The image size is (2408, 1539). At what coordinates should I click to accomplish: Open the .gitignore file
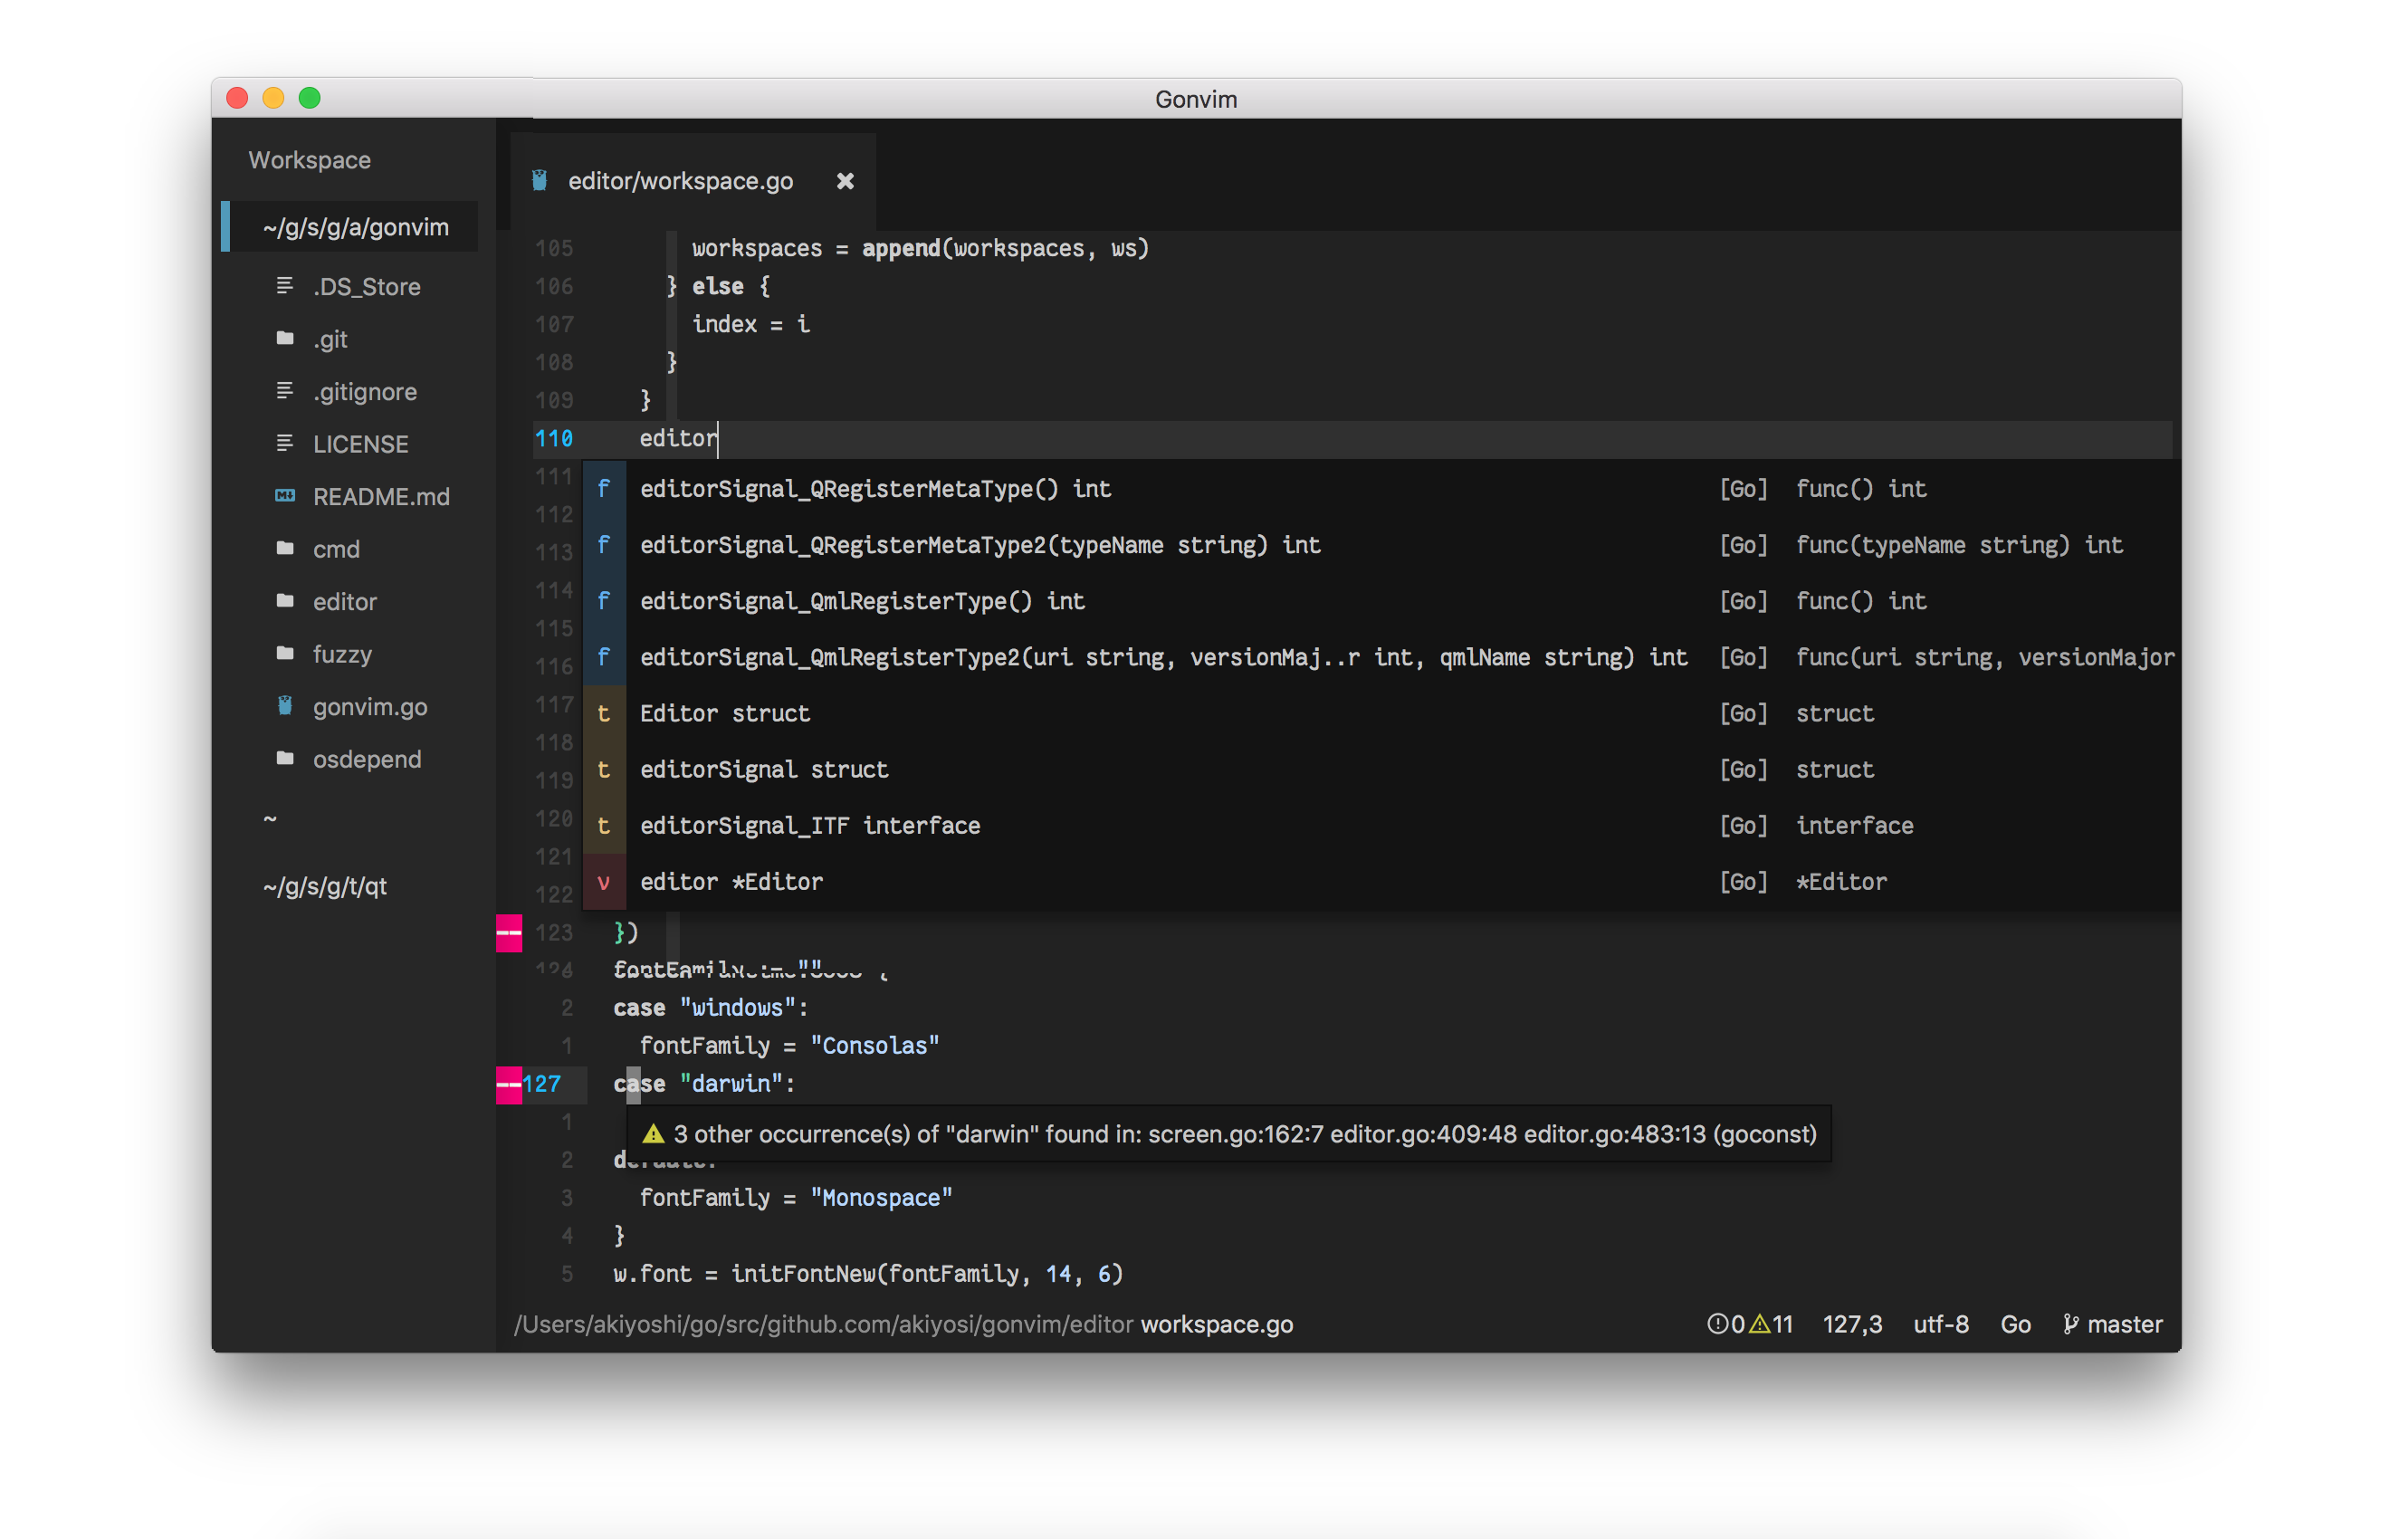364,391
